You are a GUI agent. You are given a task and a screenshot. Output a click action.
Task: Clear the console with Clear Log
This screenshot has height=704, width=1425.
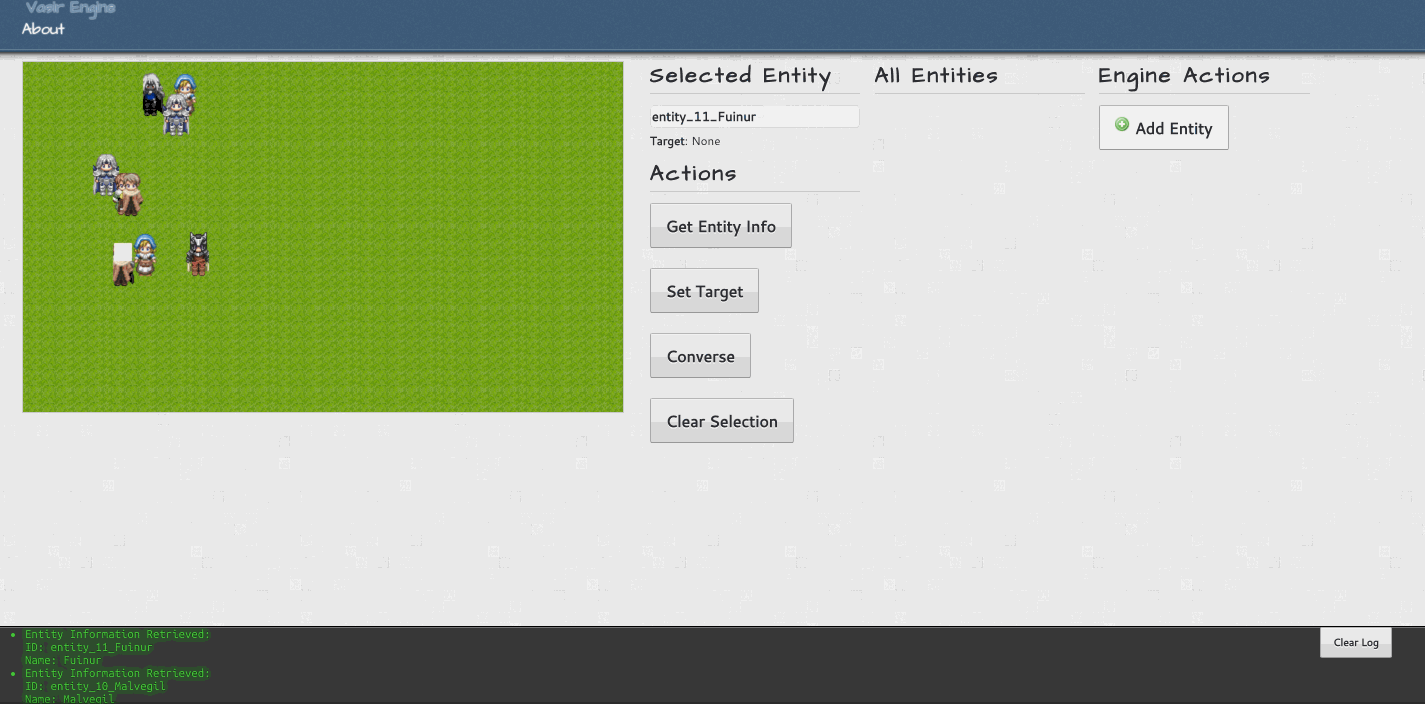pyautogui.click(x=1355, y=642)
